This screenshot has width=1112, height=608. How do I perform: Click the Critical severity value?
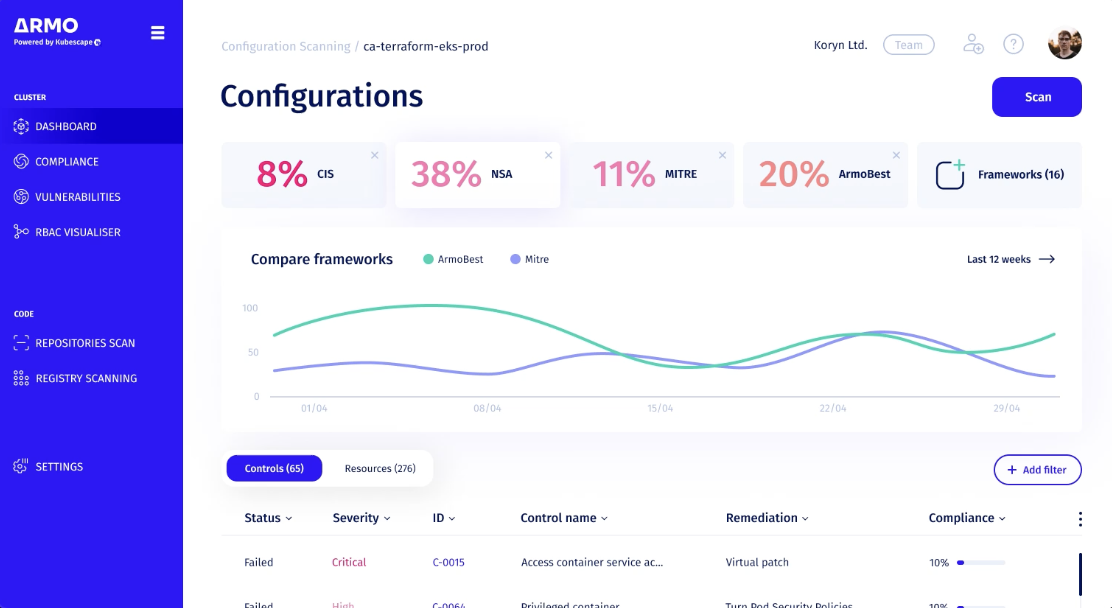(x=349, y=562)
